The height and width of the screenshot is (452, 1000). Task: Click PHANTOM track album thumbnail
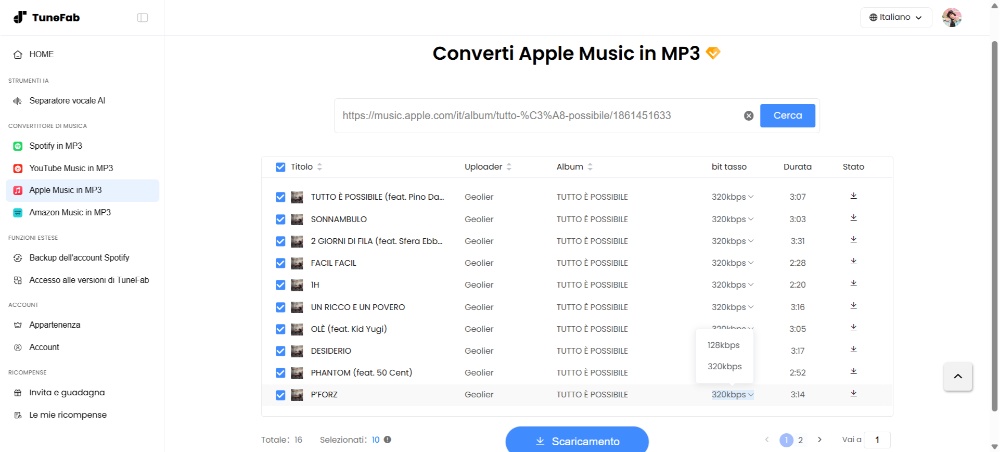297,373
